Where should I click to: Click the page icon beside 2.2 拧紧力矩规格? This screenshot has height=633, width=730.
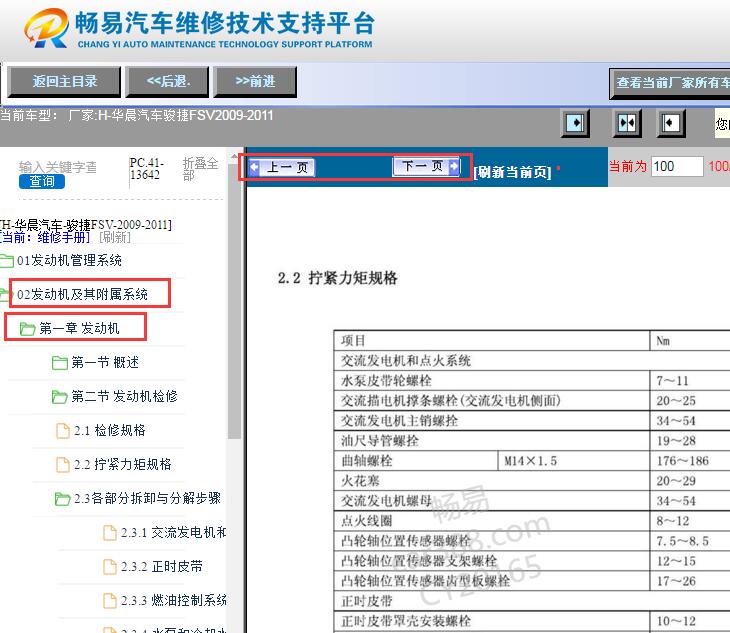[x=62, y=465]
